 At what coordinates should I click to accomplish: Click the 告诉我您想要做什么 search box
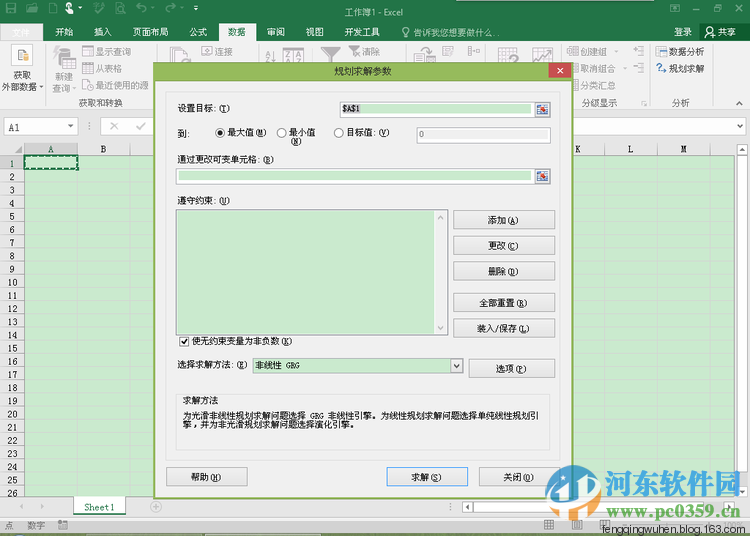pos(451,32)
